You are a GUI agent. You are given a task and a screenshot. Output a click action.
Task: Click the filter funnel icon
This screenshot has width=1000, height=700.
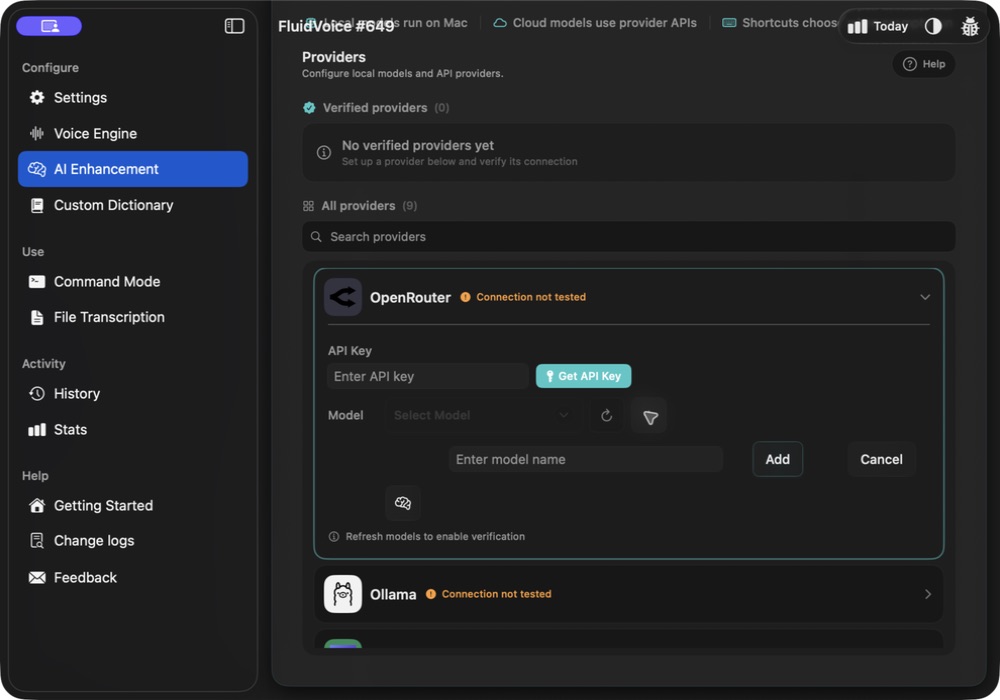[649, 417]
